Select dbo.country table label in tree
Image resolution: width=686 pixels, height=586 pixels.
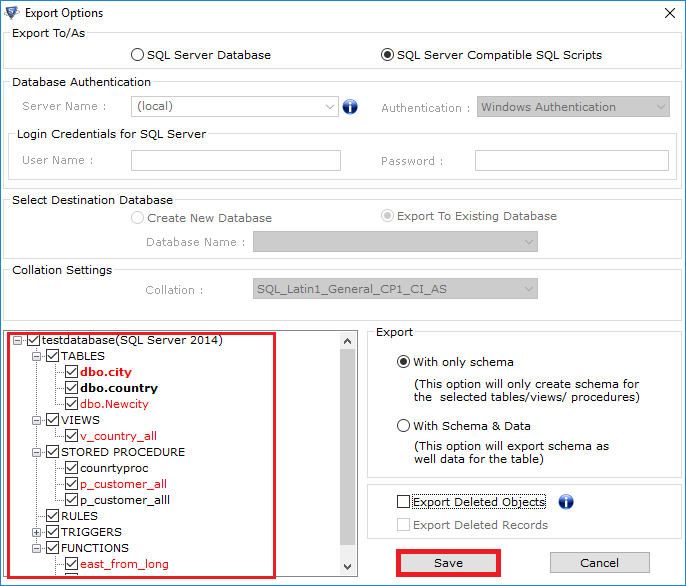click(x=119, y=388)
